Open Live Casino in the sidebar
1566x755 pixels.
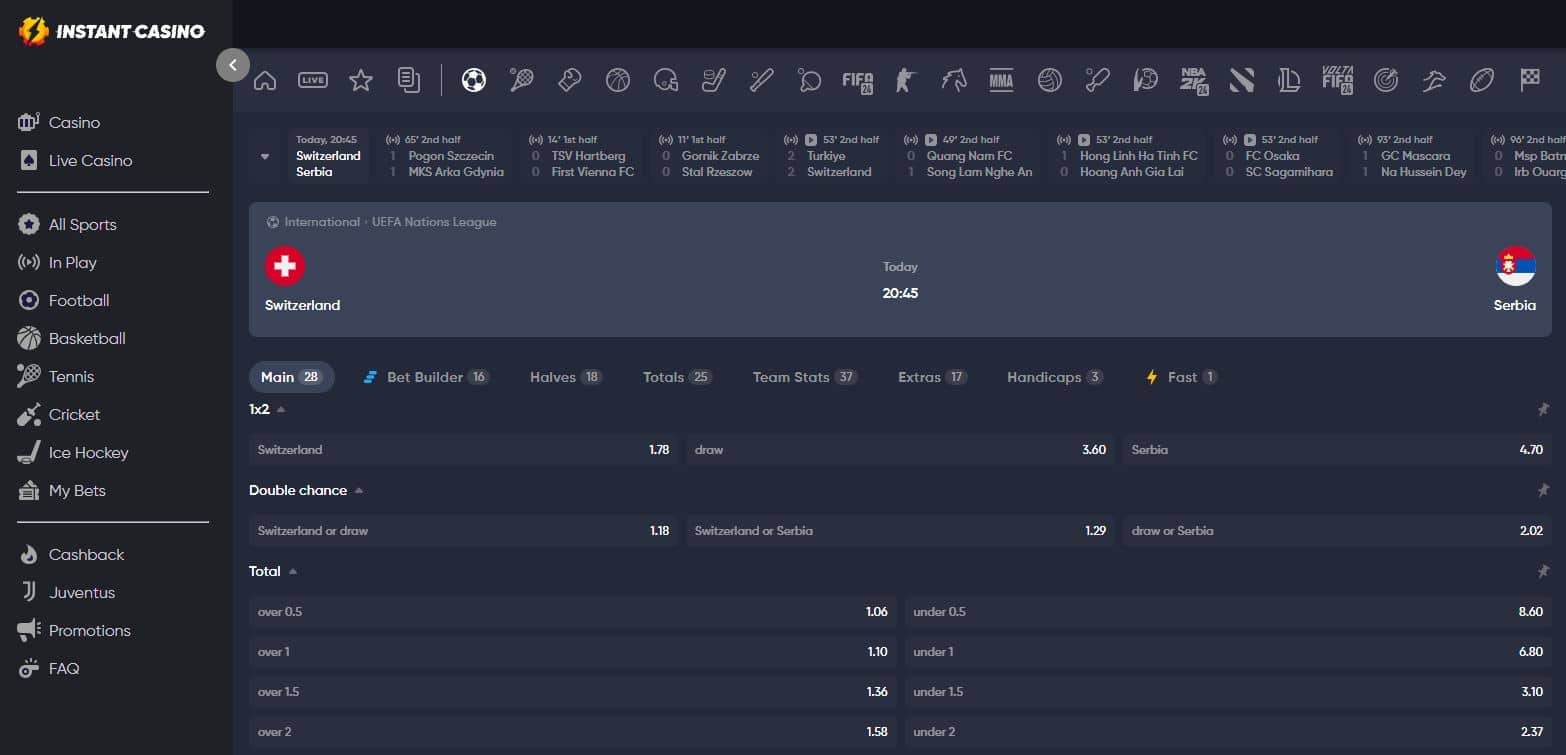pyautogui.click(x=75, y=160)
